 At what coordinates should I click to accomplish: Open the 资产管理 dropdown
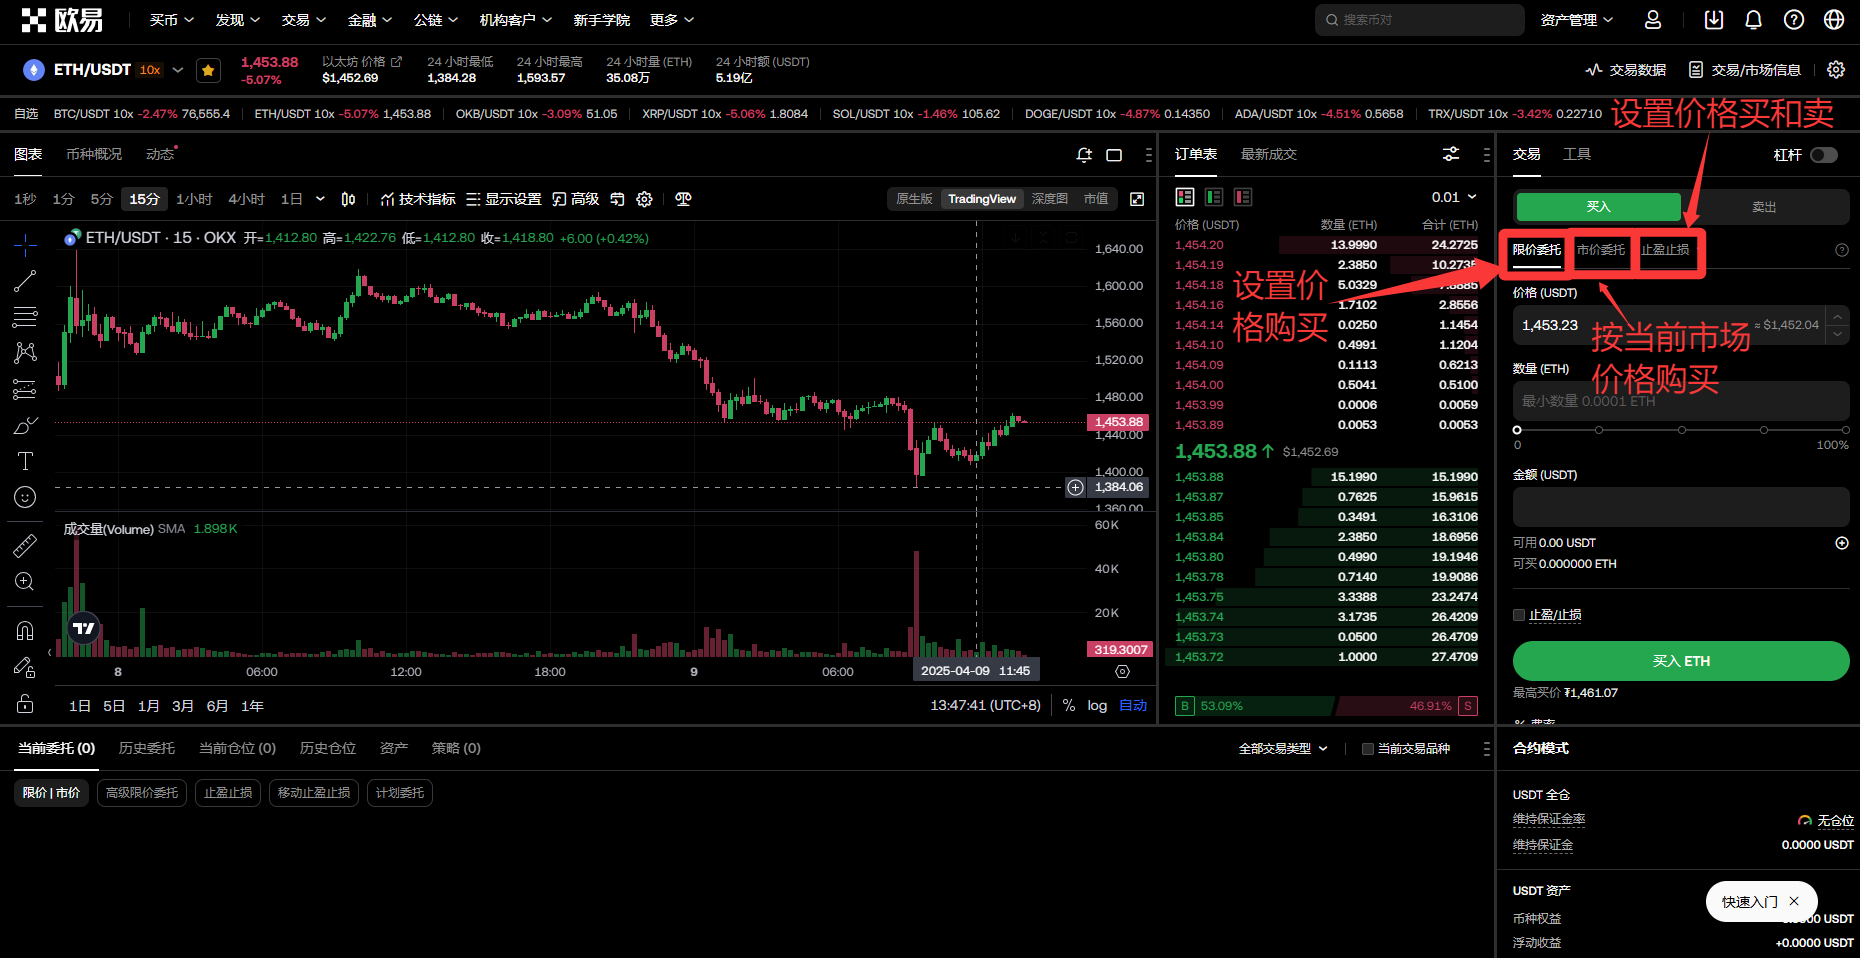pos(1577,20)
